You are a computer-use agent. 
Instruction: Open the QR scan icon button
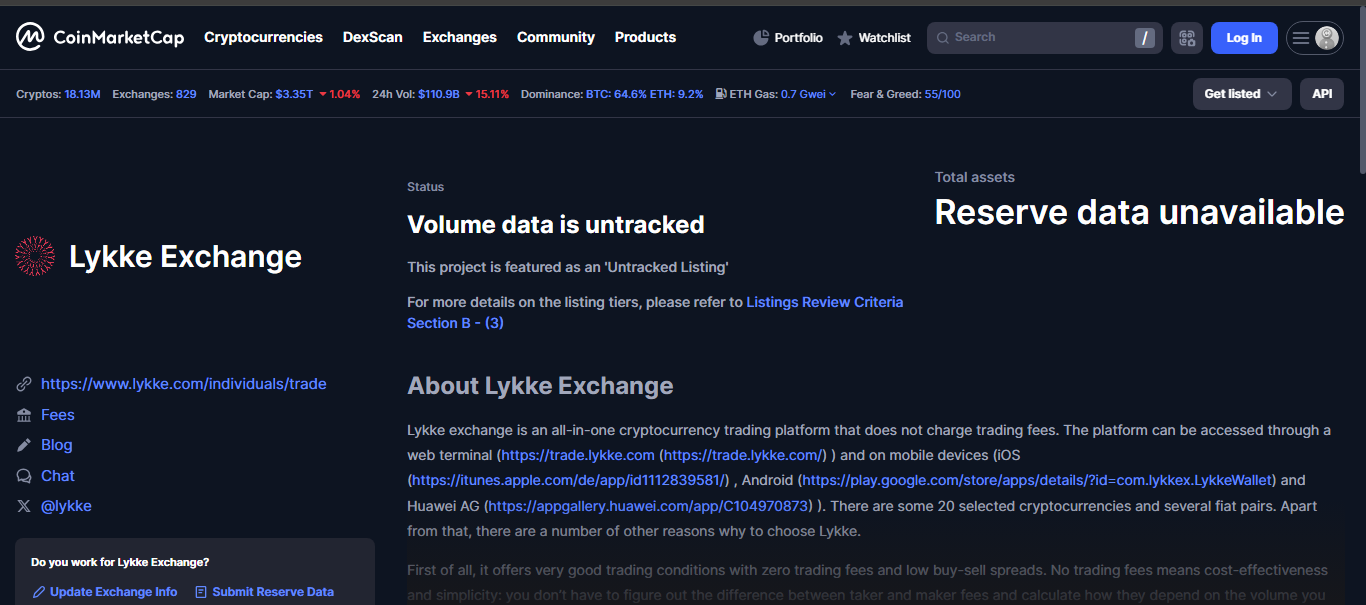[1187, 38]
